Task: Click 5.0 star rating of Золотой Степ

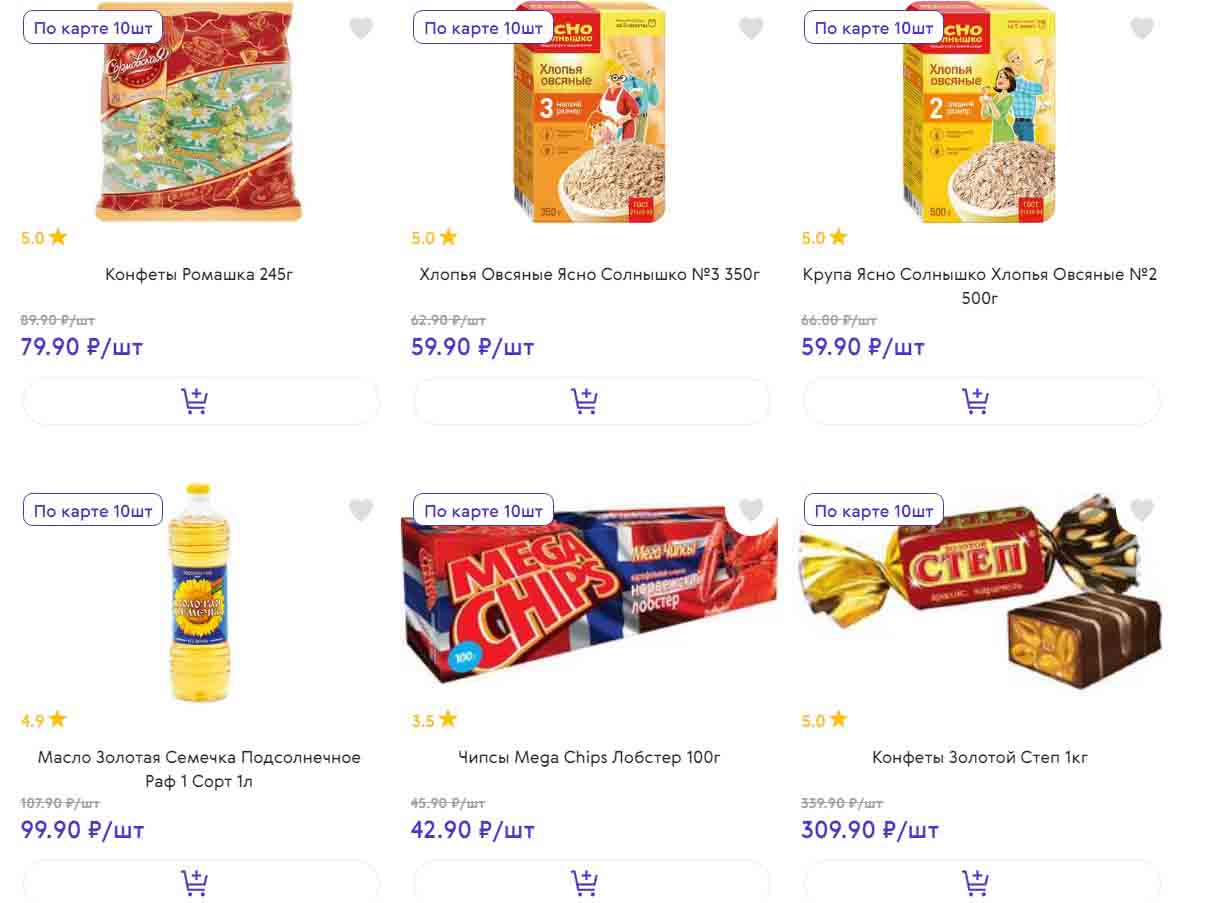Action: 824,720
